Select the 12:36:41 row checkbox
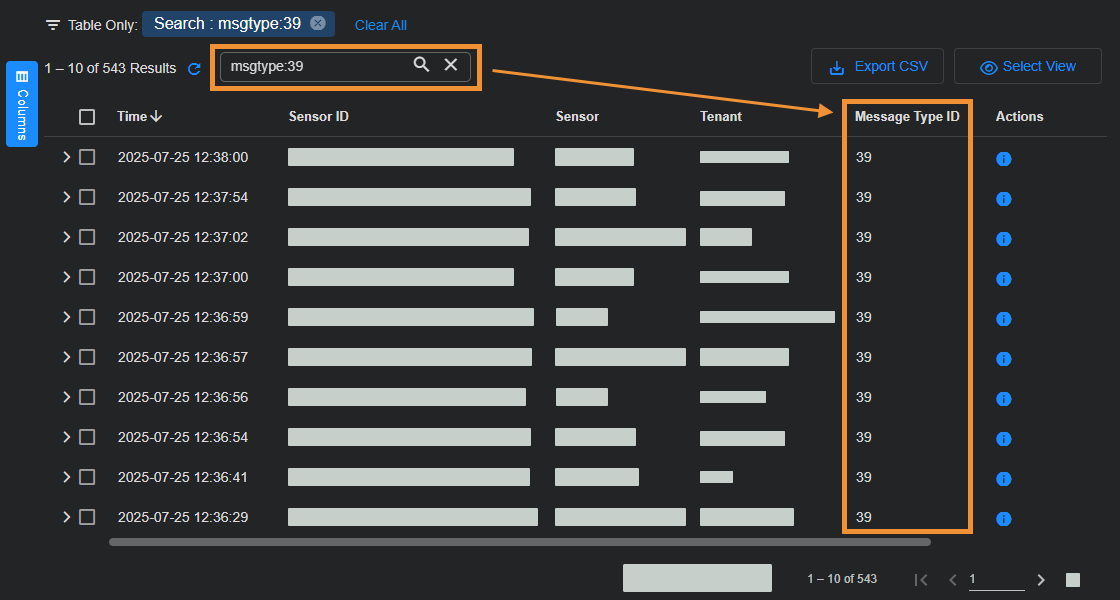Screen dimensions: 1120x600 click(87, 478)
